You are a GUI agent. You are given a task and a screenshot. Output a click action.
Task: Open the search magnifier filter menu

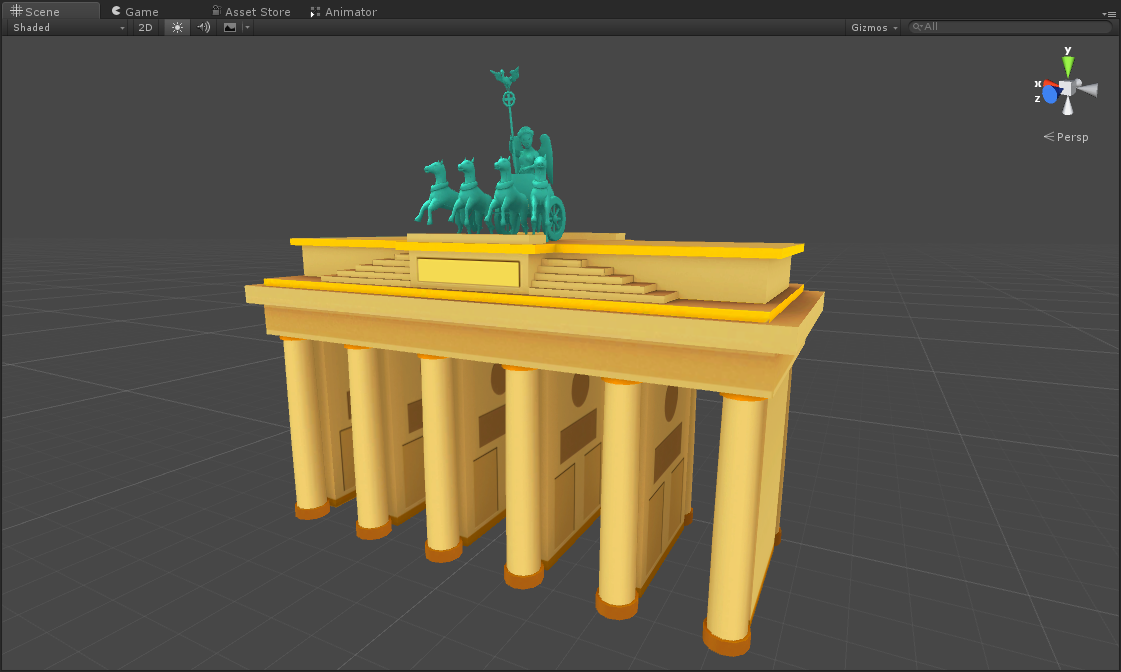[917, 27]
